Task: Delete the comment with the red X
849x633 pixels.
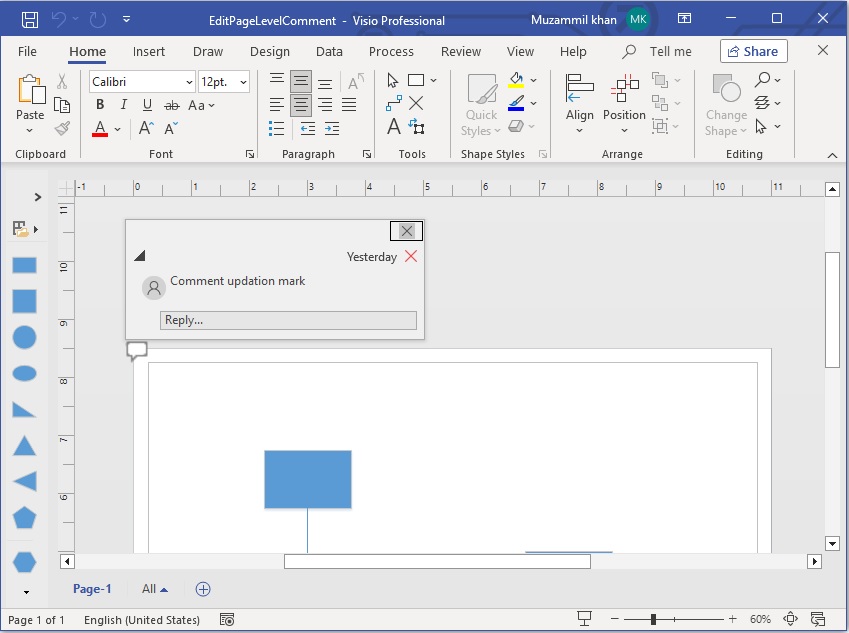Action: point(410,257)
